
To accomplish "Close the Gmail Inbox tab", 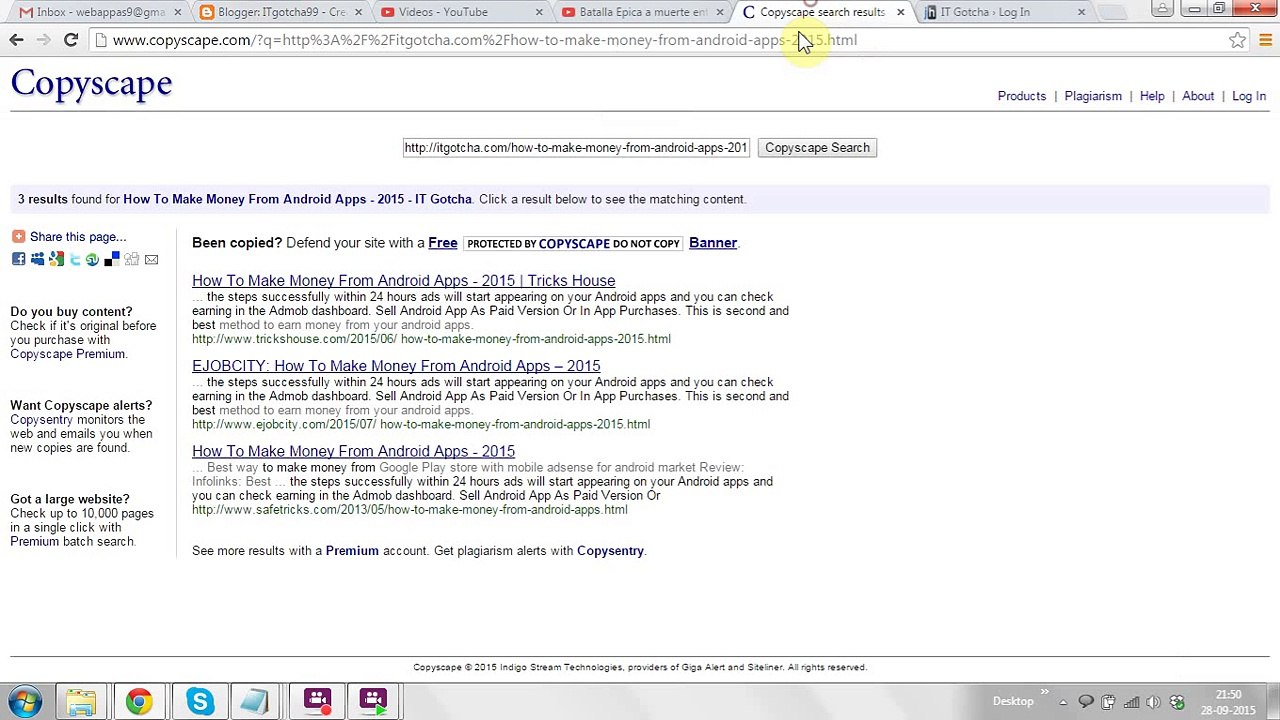I will point(178,12).
